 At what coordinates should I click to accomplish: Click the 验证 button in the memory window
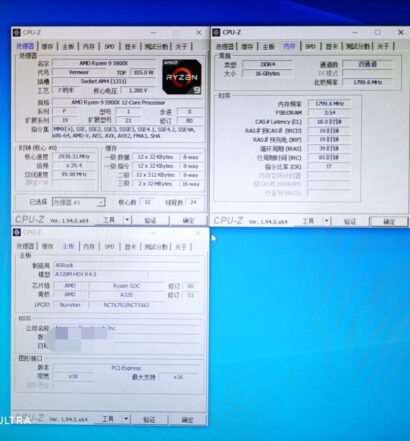(350, 221)
